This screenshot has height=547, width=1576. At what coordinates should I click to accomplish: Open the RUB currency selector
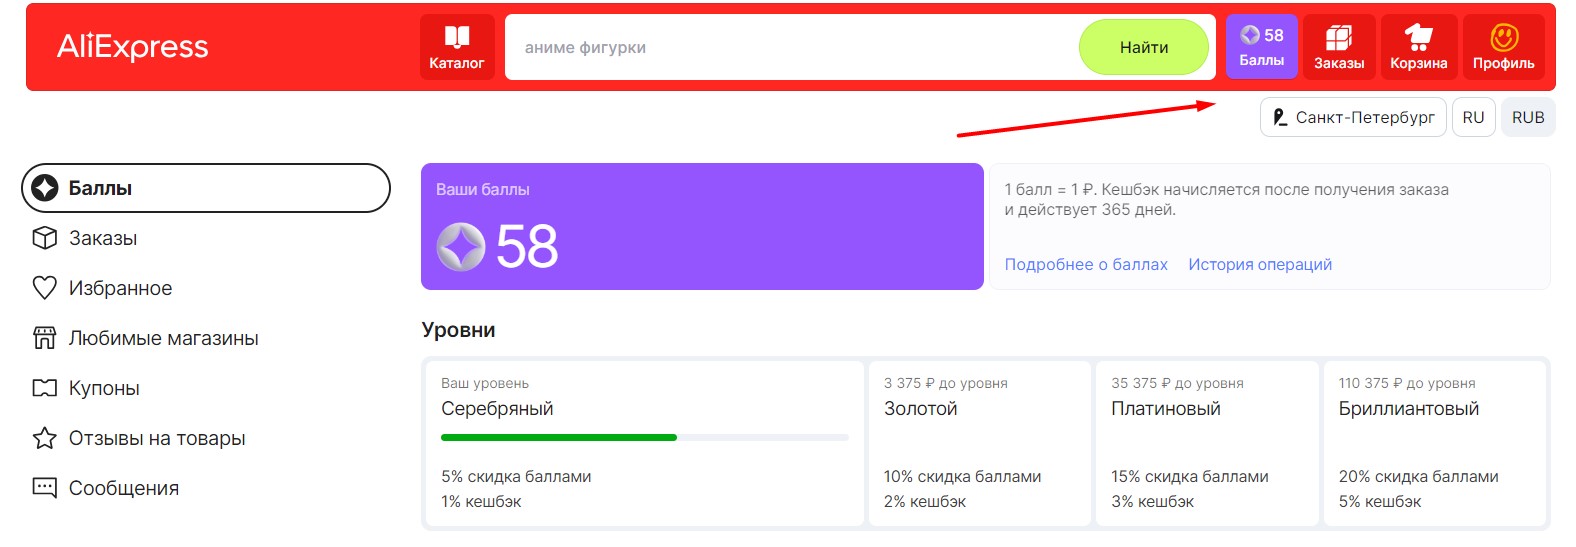[x=1528, y=117]
